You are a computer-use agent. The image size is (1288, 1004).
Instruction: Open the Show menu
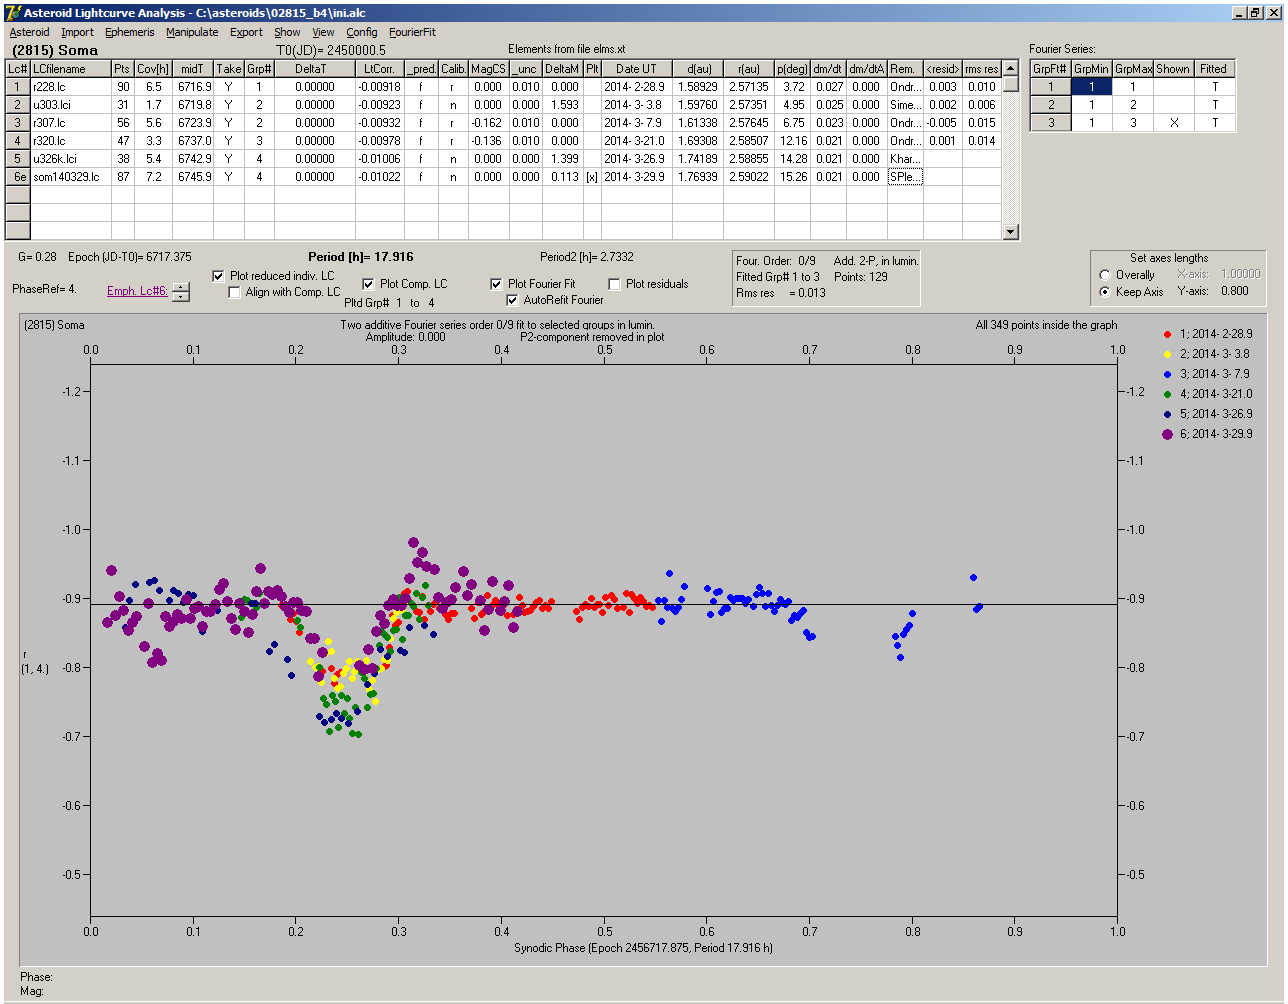coord(287,32)
